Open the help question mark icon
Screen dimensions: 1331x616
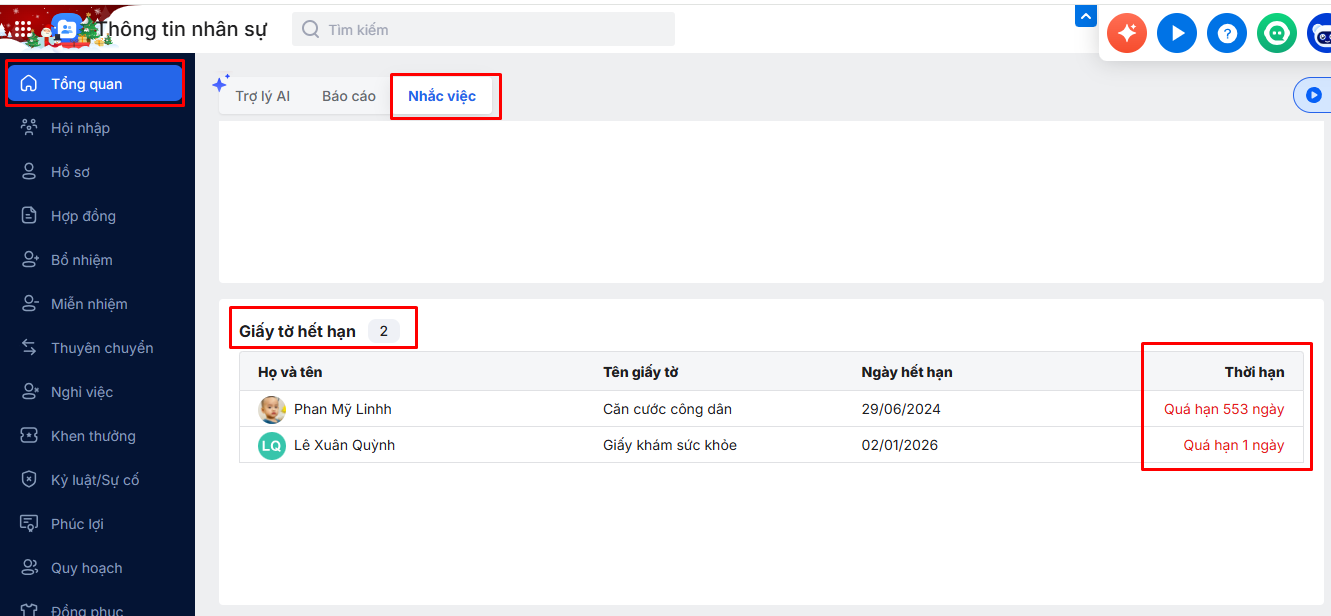coord(1227,33)
